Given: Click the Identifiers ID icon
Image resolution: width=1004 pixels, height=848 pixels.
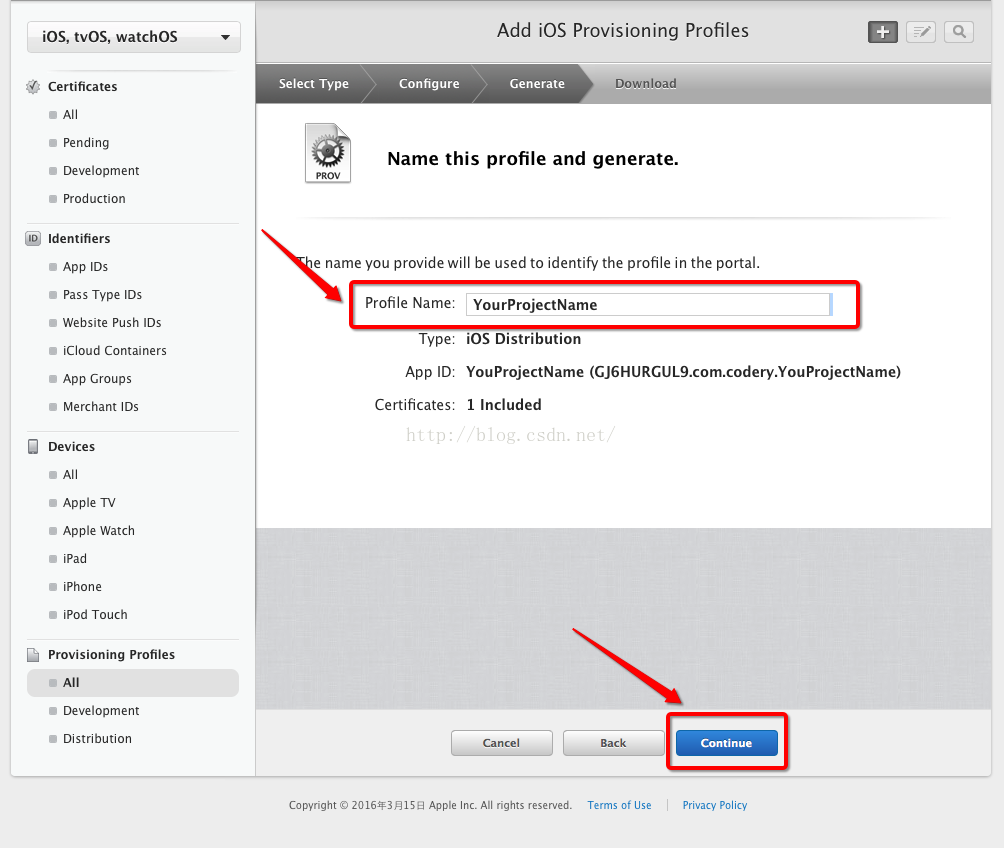Looking at the screenshot, I should [x=33, y=239].
